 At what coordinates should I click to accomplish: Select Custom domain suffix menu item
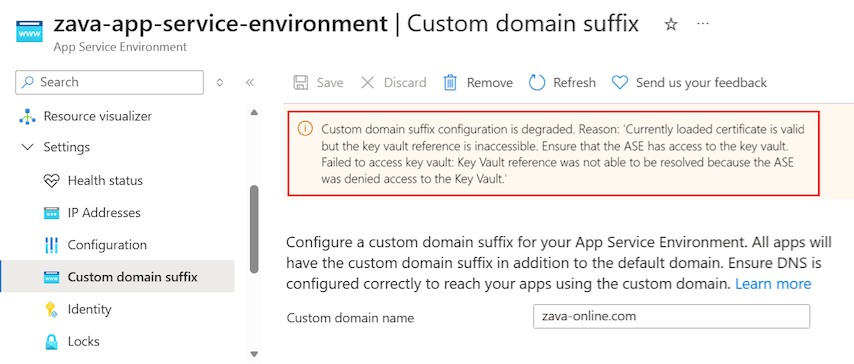pyautogui.click(x=118, y=277)
